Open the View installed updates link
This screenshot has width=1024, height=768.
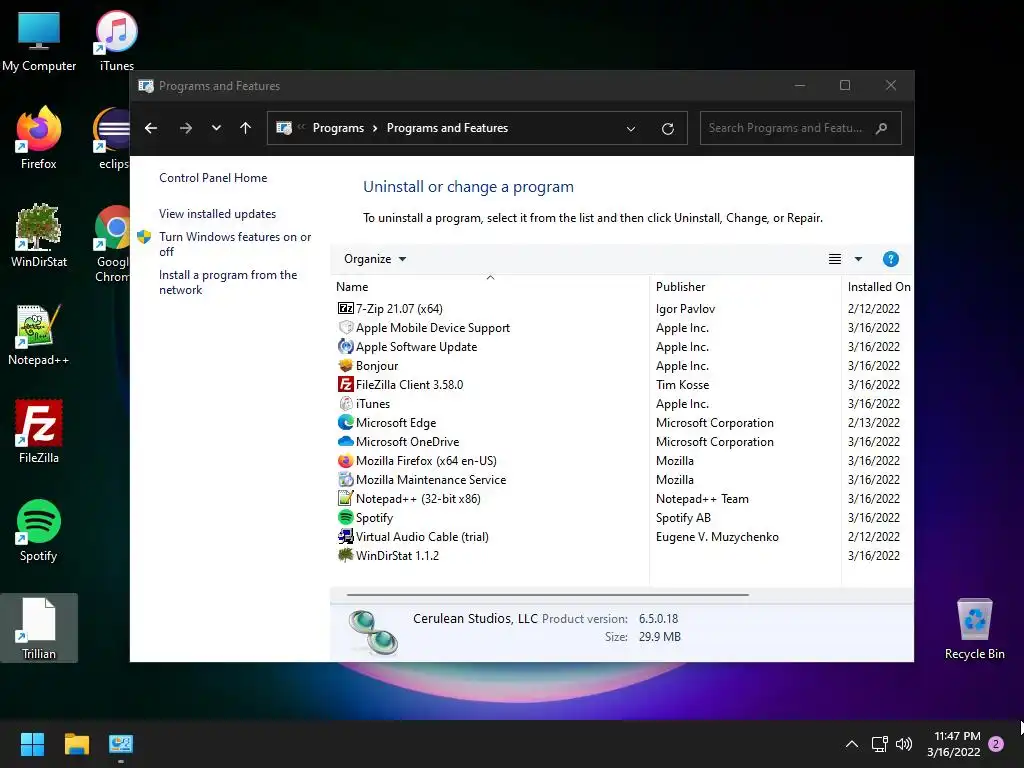click(x=217, y=214)
